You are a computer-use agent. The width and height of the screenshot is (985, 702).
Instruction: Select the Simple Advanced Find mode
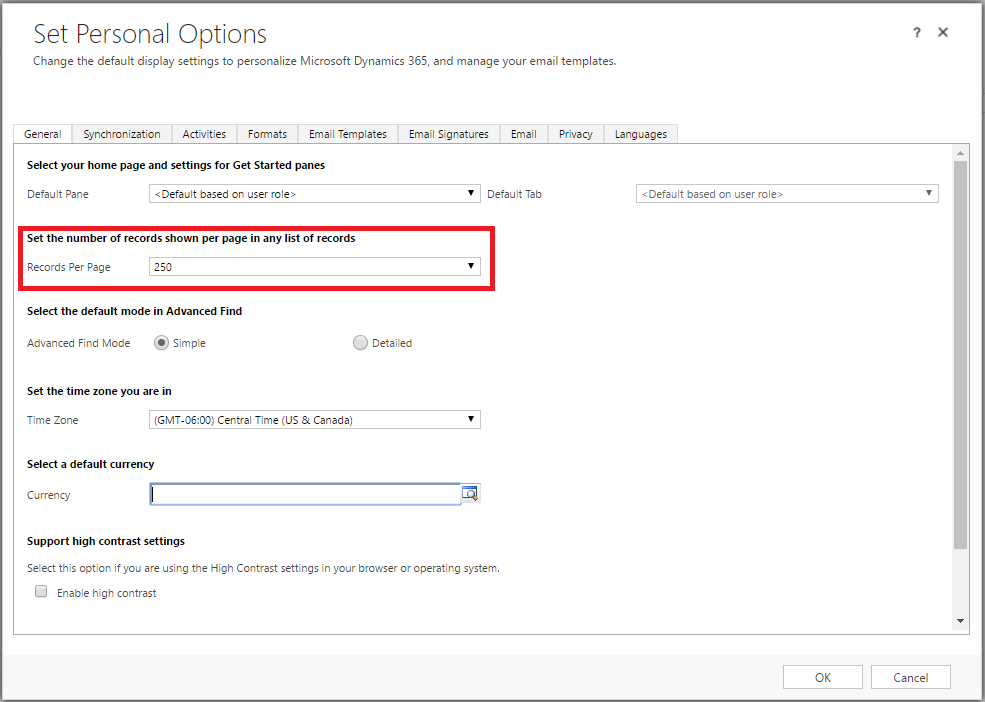pos(161,343)
